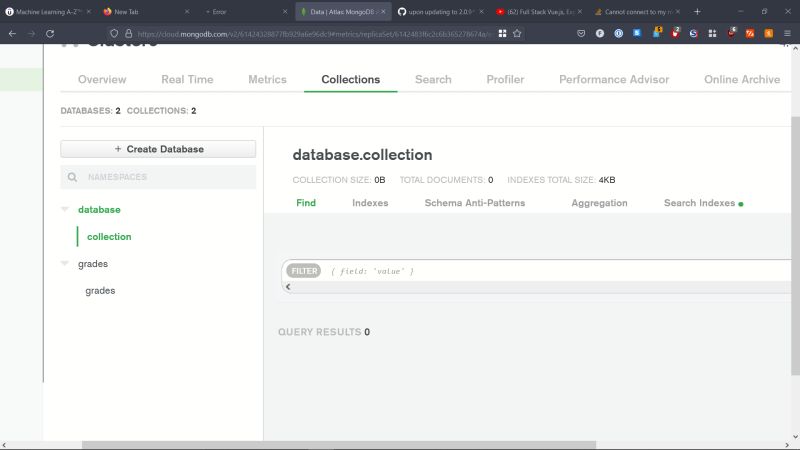800x450 pixels.
Task: Open the Pocket save icon
Action: click(x=581, y=34)
